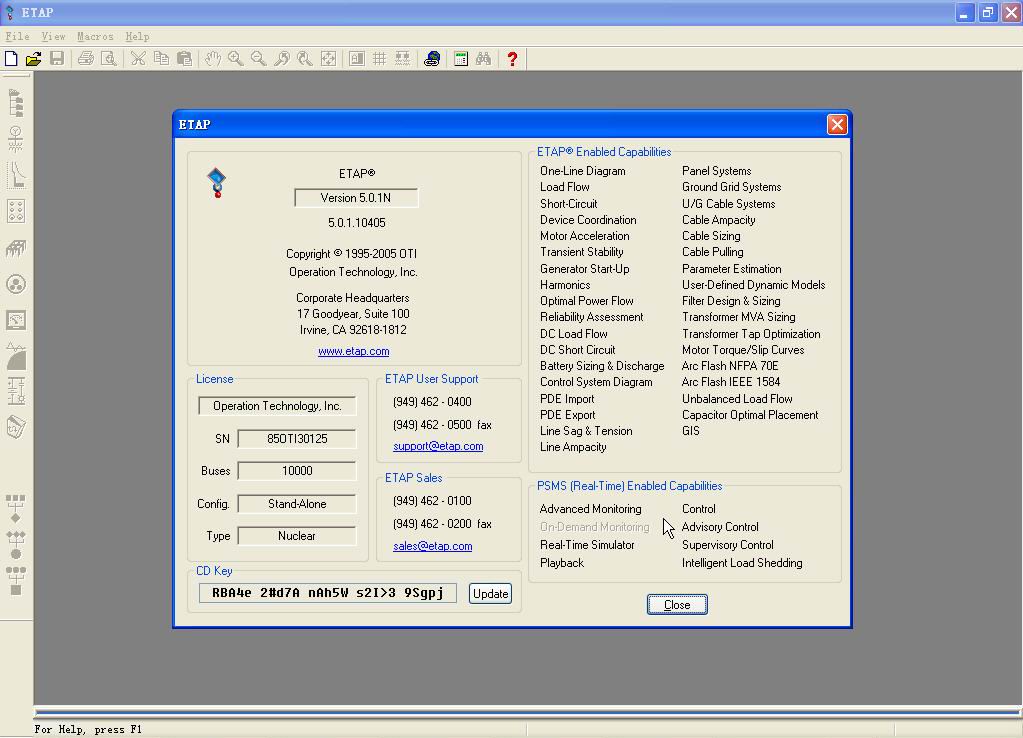Viewport: 1023px width, 738px height.
Task: Click the sales@etap.com email link
Action: point(433,546)
